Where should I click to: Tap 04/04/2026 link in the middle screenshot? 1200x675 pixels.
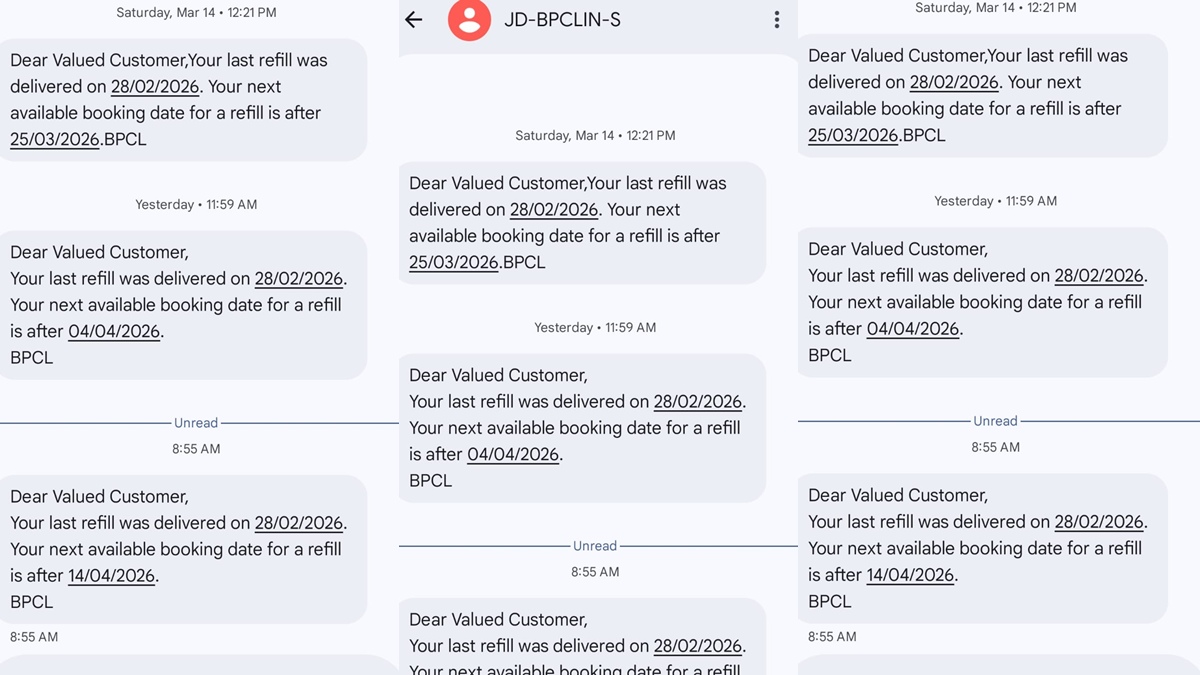point(513,455)
